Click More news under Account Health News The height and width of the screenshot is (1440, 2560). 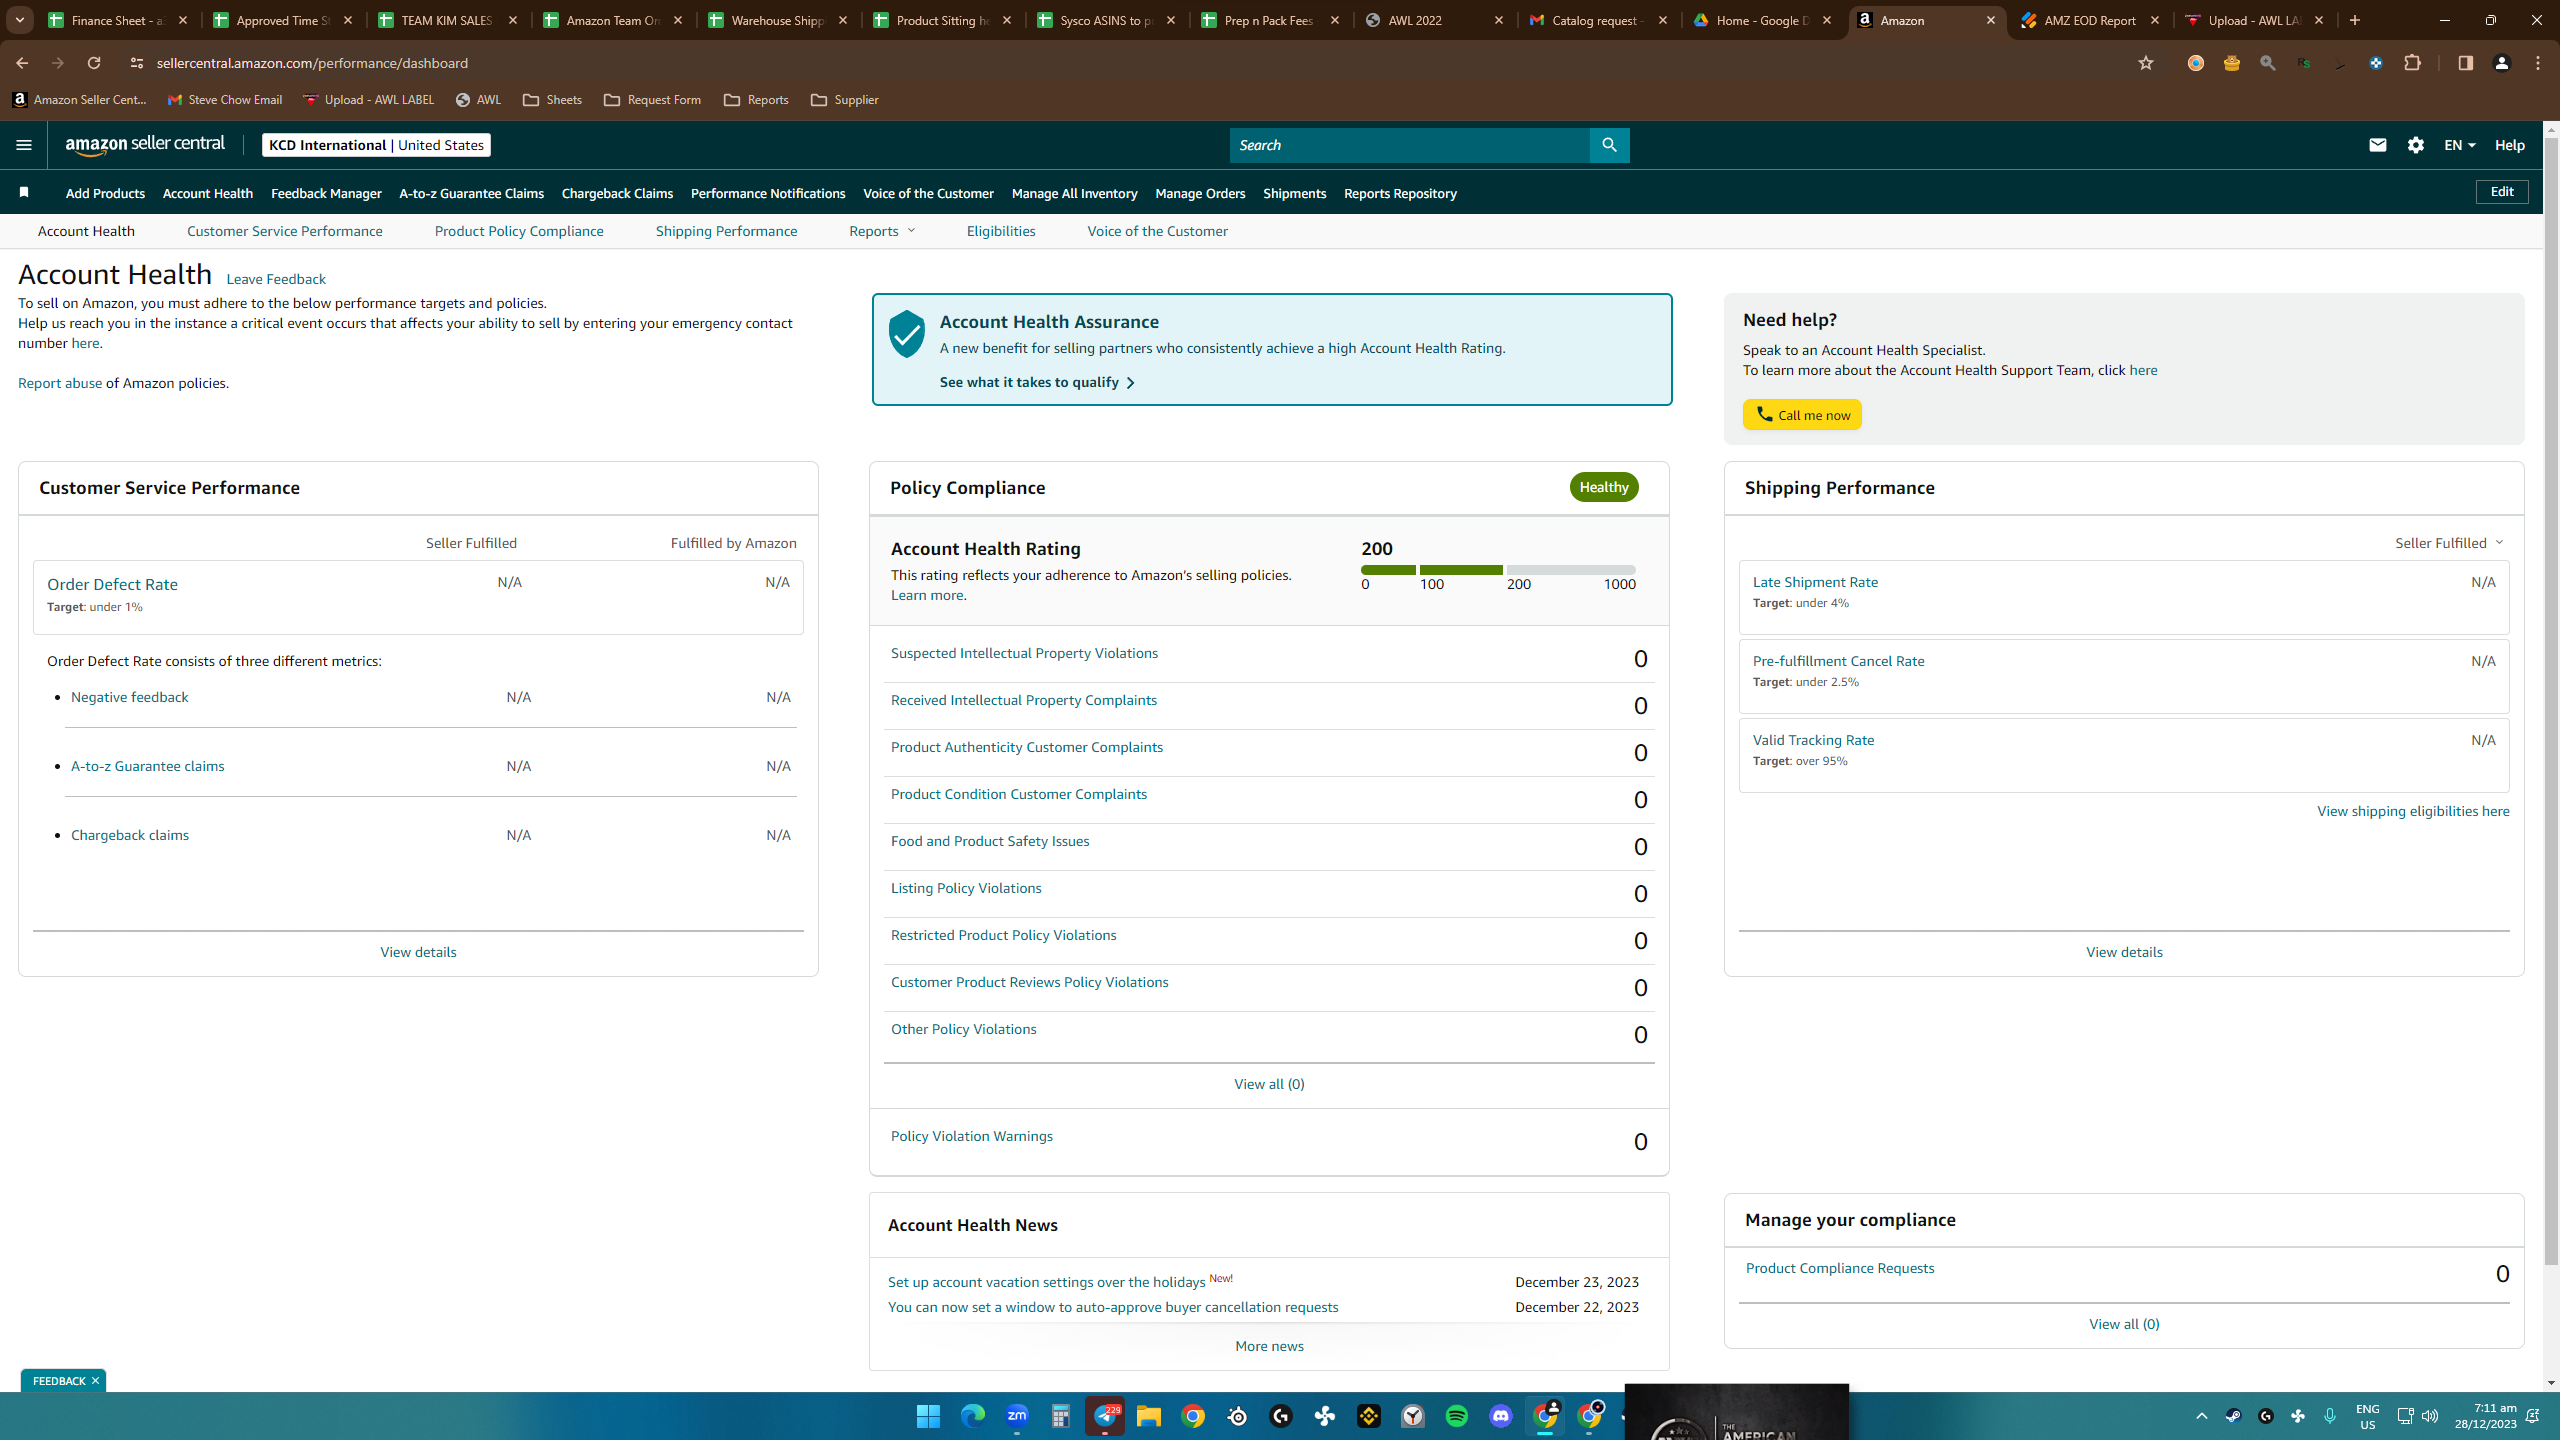[1269, 1346]
